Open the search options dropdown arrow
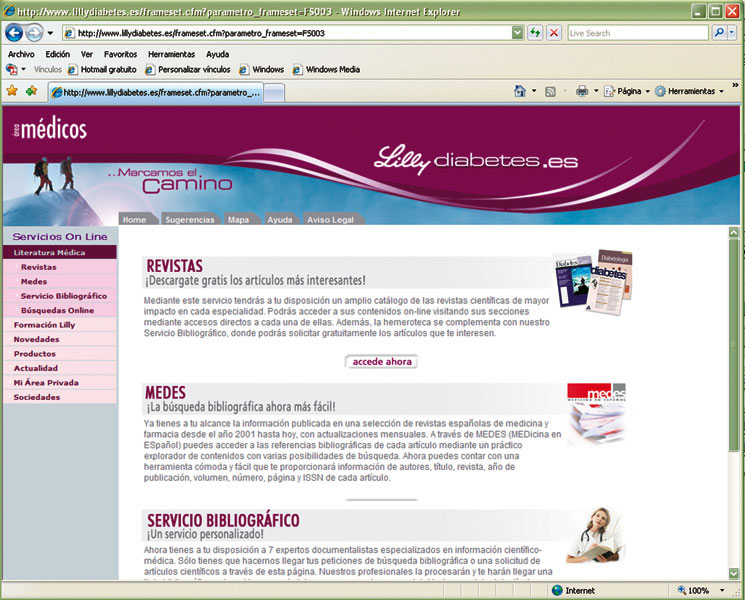745x600 pixels. tap(732, 32)
